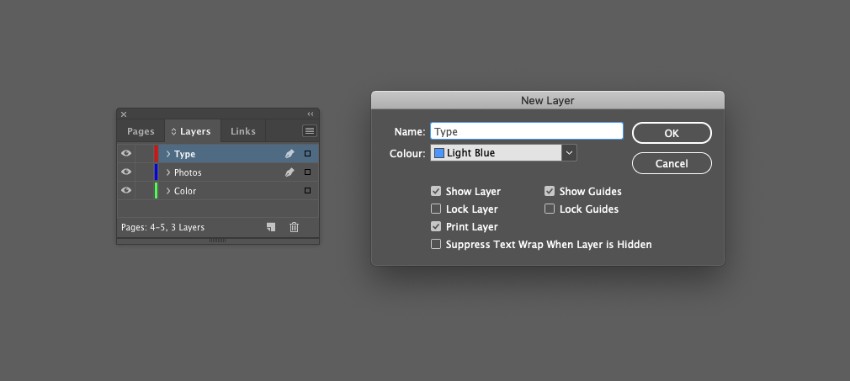Select the Type layer name
Viewport: 850px width, 381px height.
[184, 154]
